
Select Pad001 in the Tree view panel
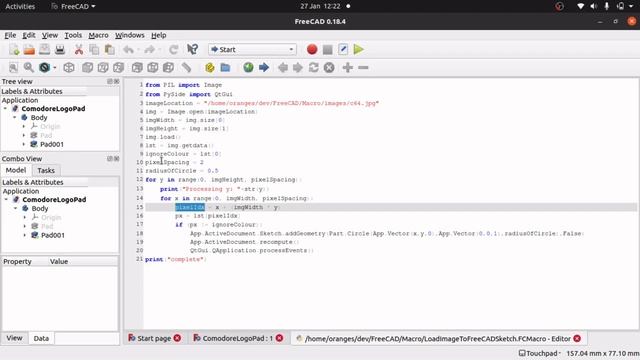(x=52, y=144)
